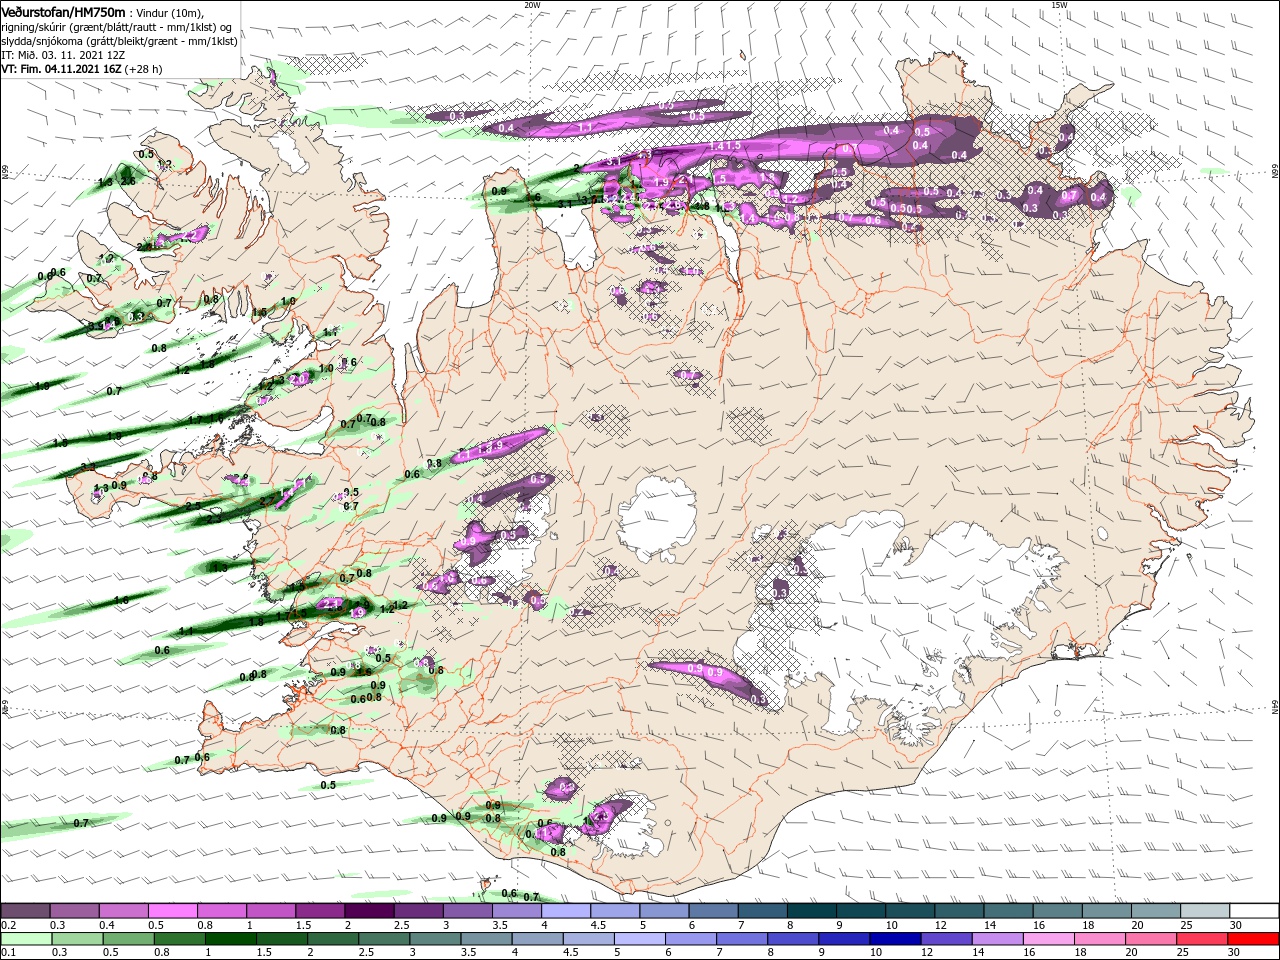Pick the deep blue rain swatch between 10 and 12
Screen dimensions: 1280x960
click(896, 939)
